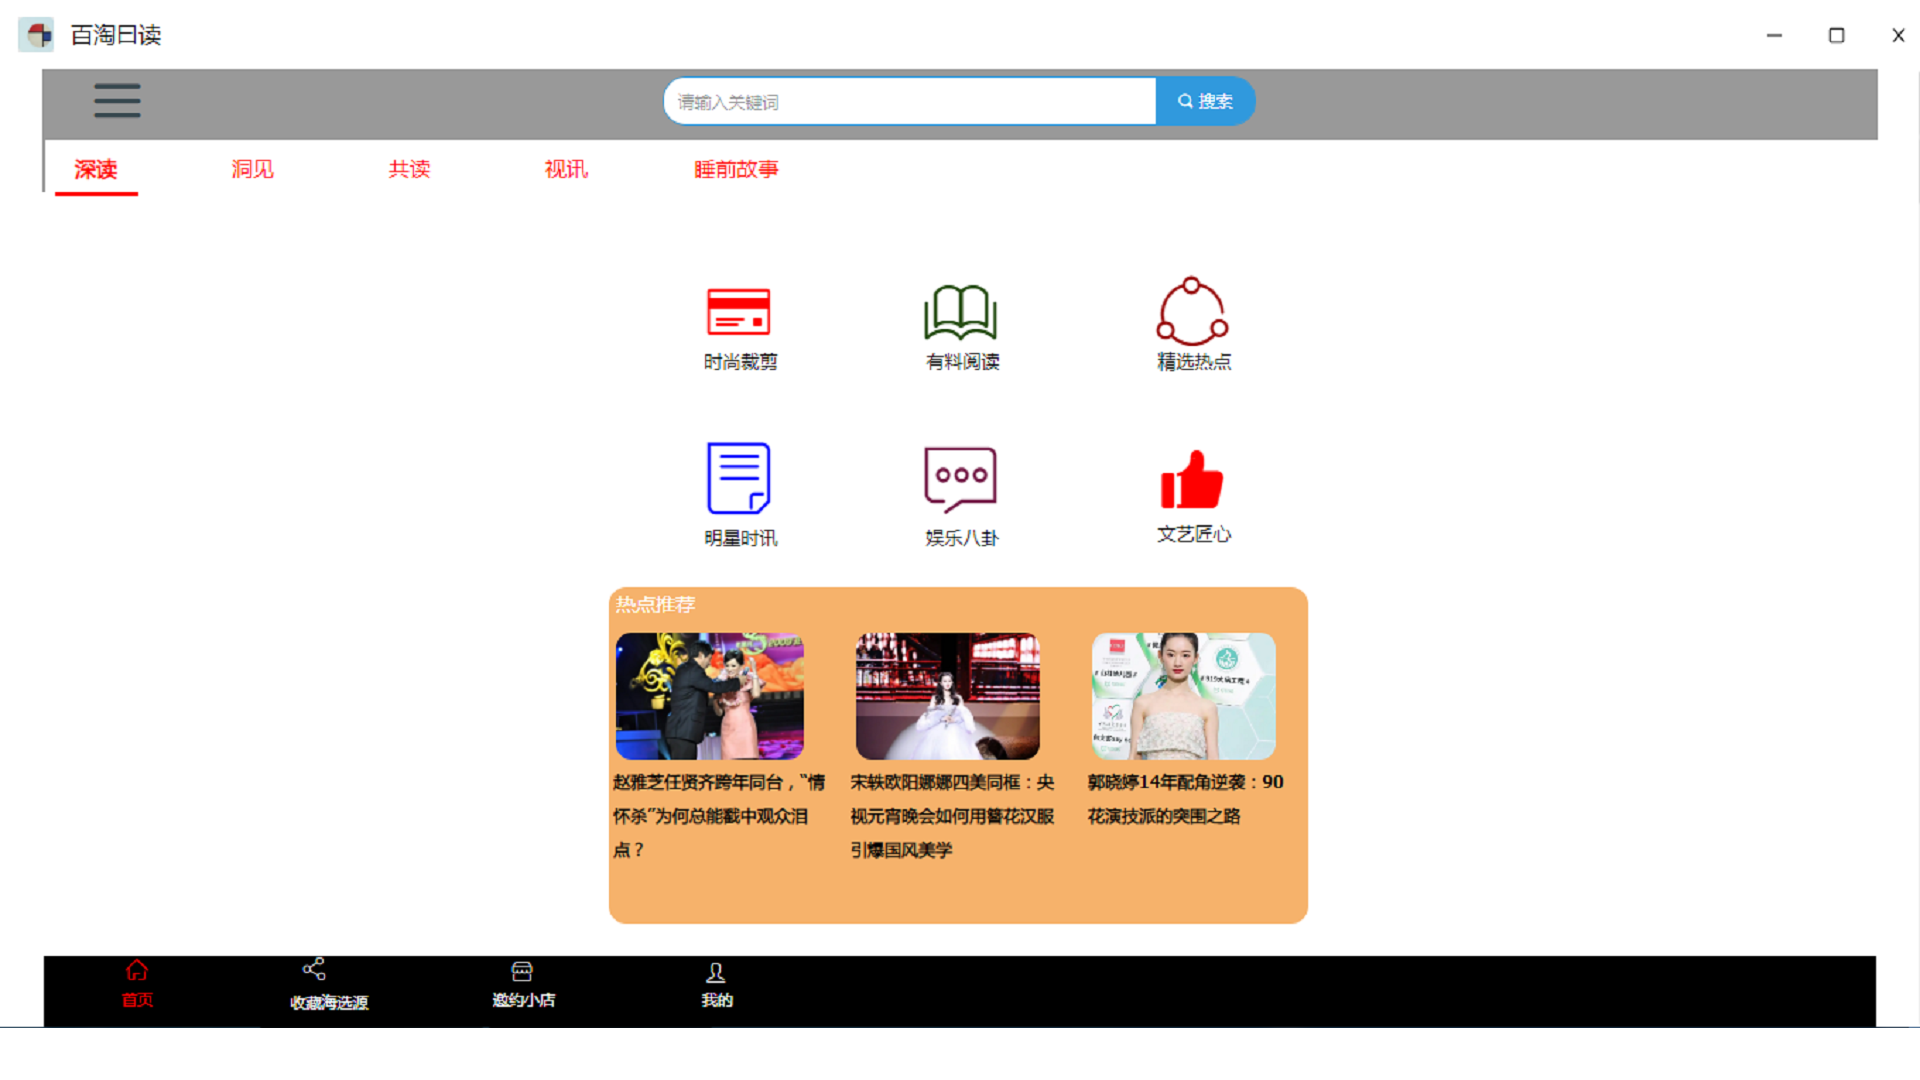Select the 视讯 tab
The height and width of the screenshot is (1080, 1920).
point(566,169)
